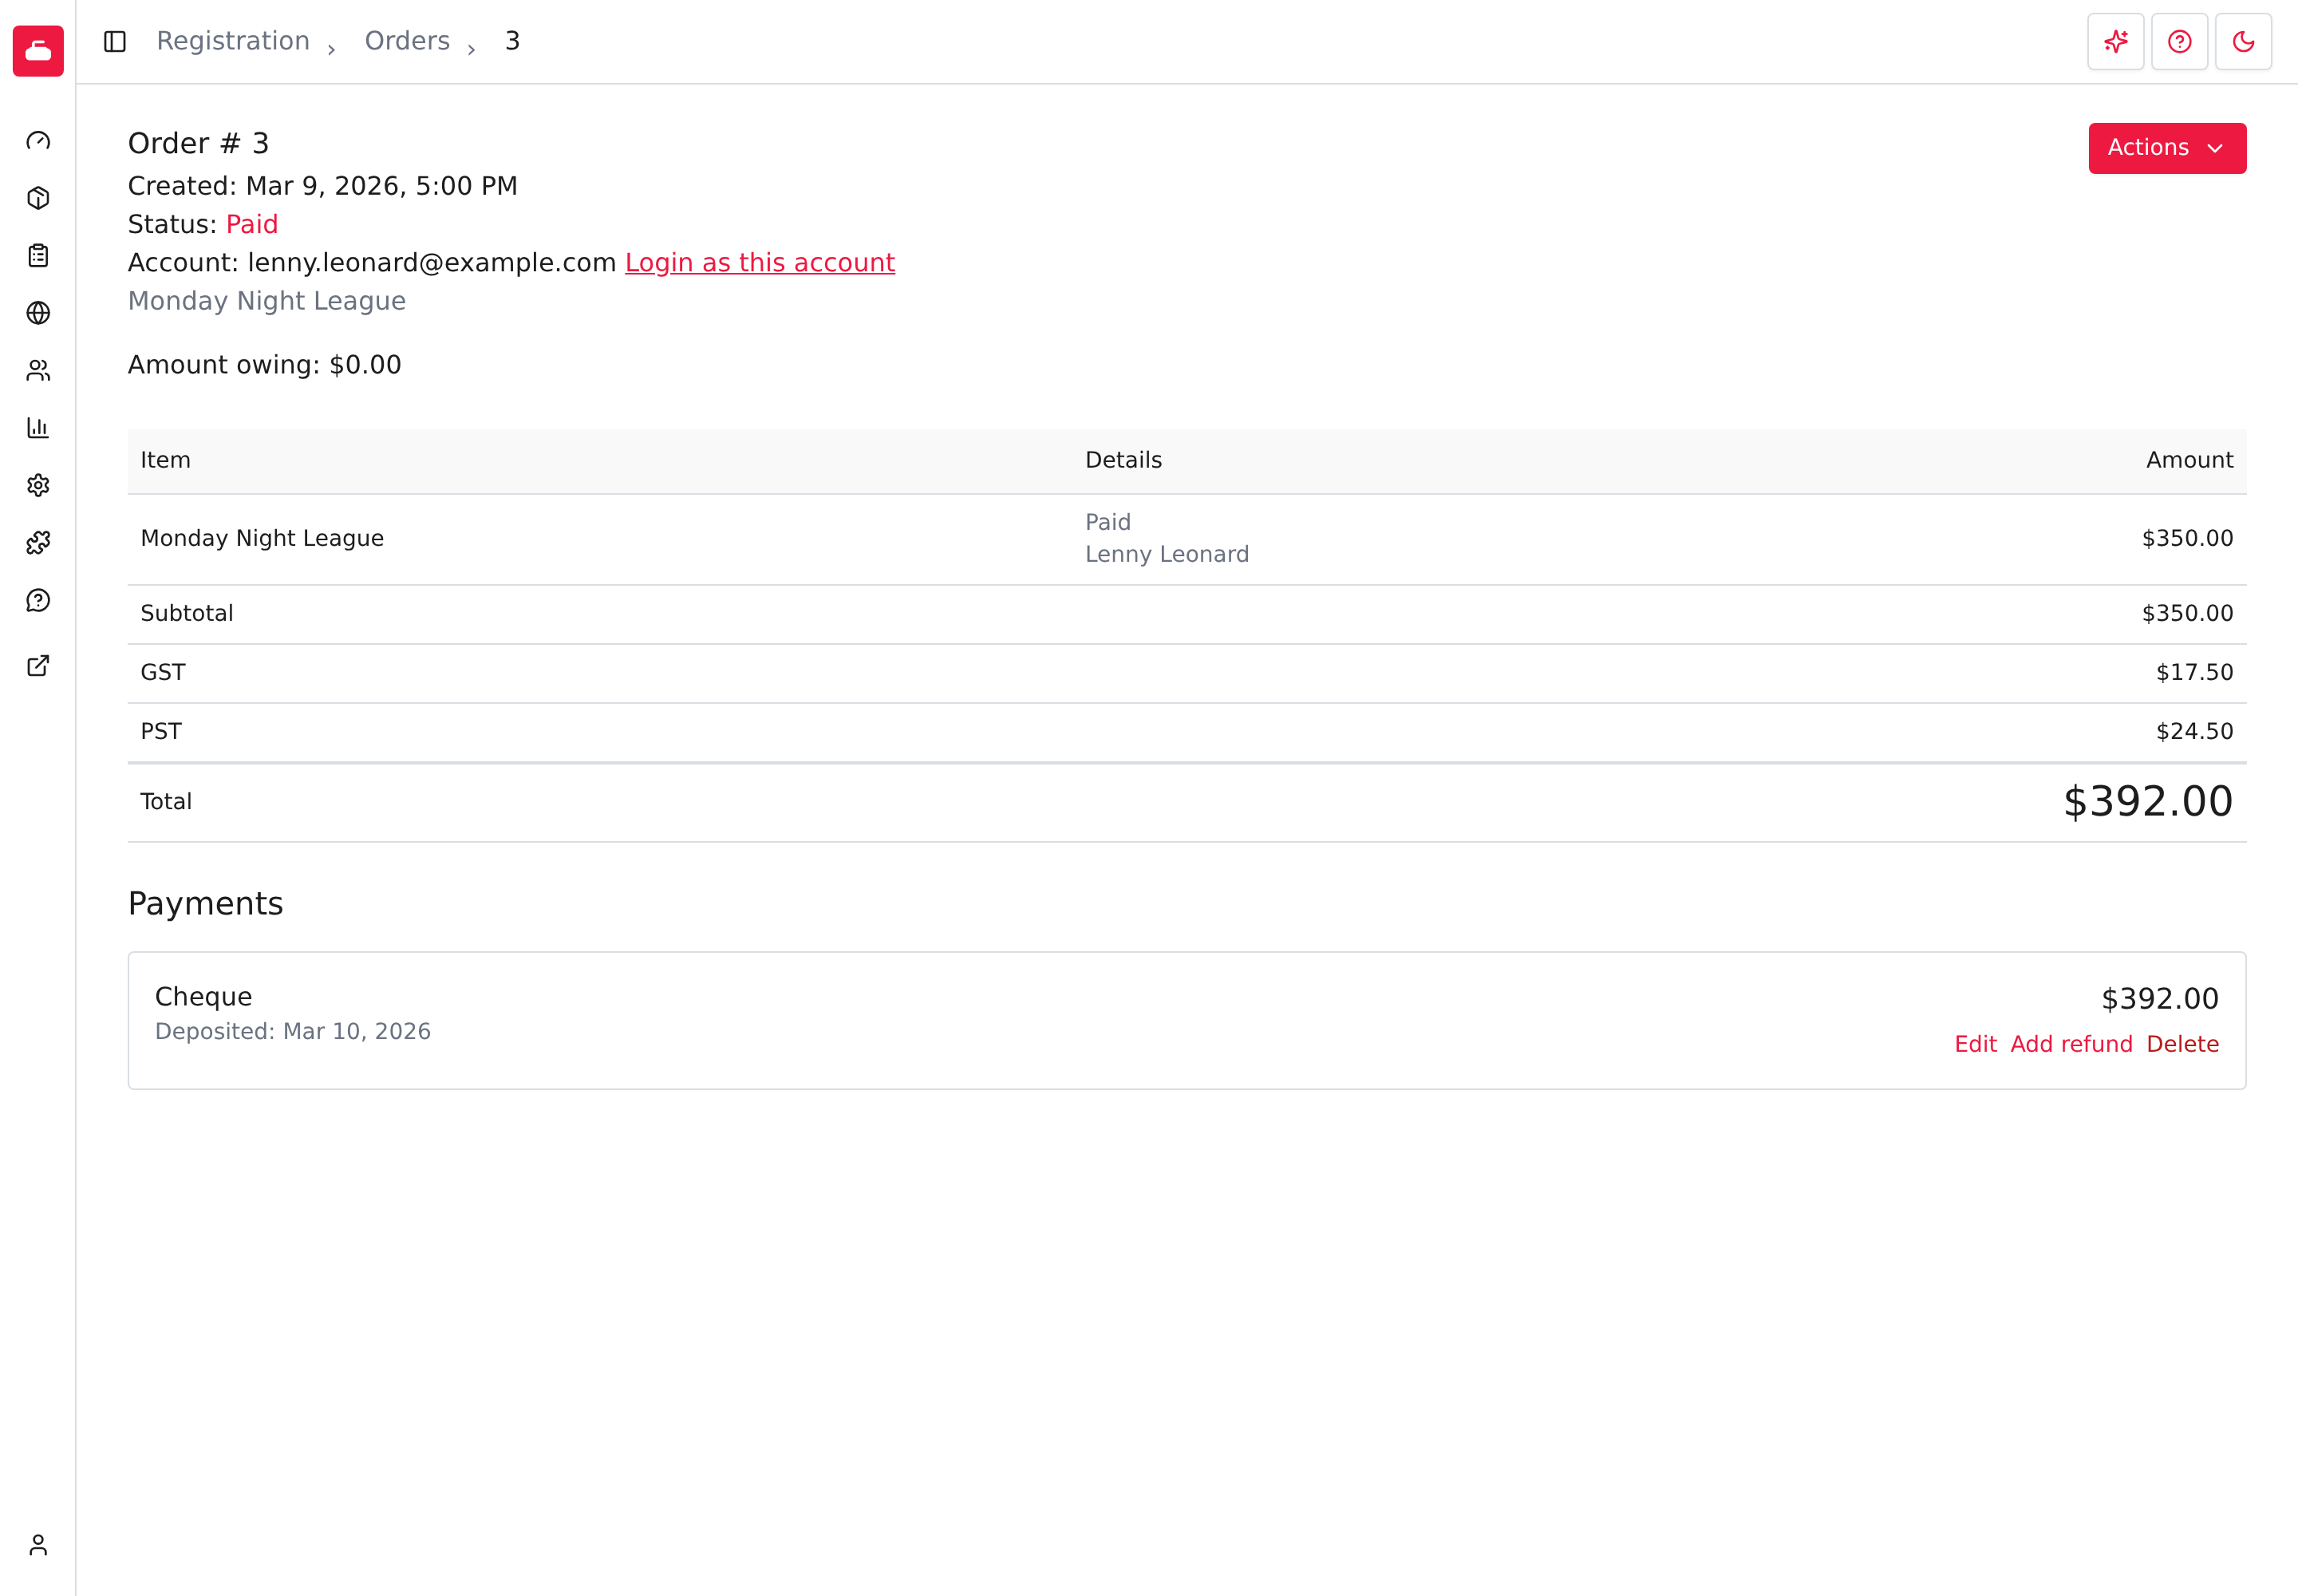Edit the Cheque payment
Image resolution: width=2298 pixels, height=1596 pixels.
click(x=1975, y=1044)
